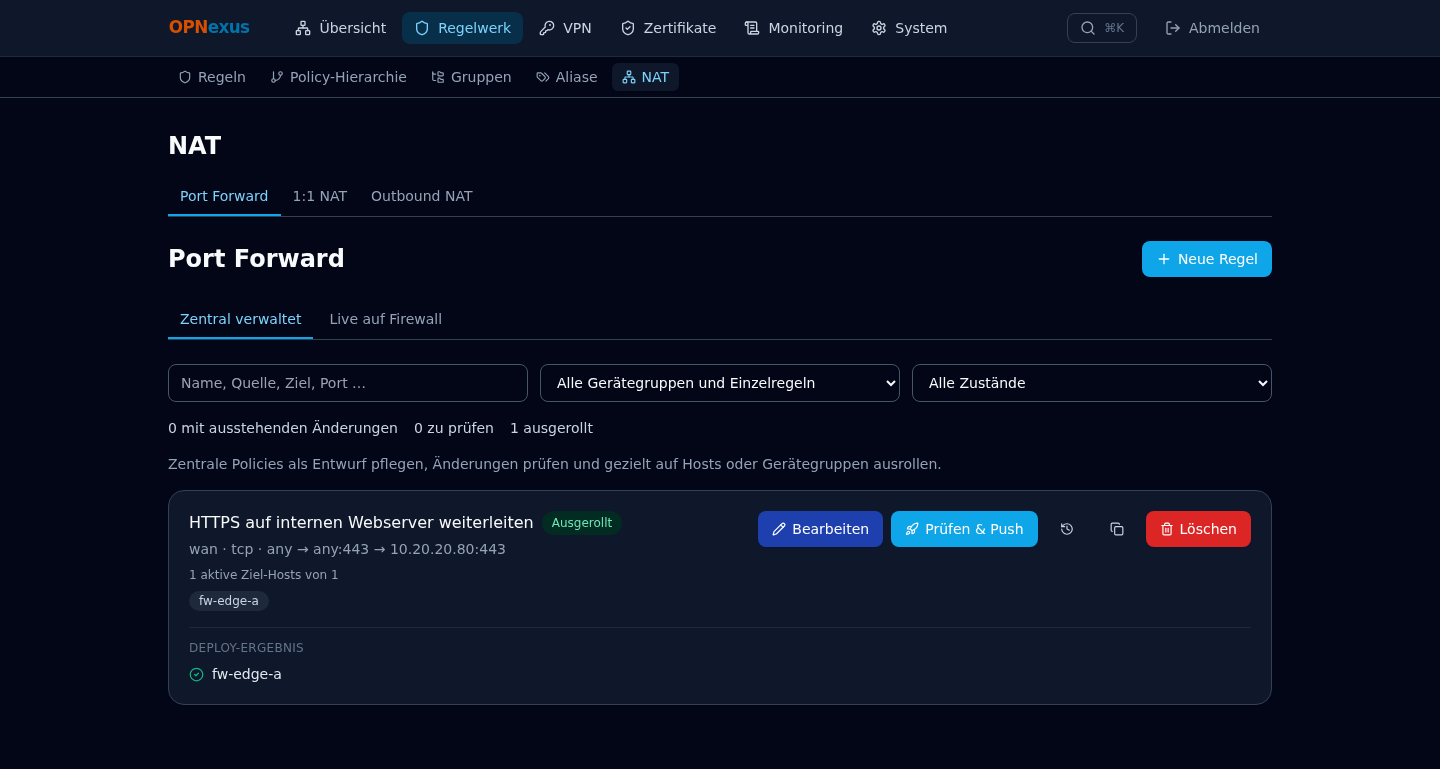Image resolution: width=1440 pixels, height=769 pixels.
Task: Click the '0 zu prüfen' counter
Action: coord(454,428)
